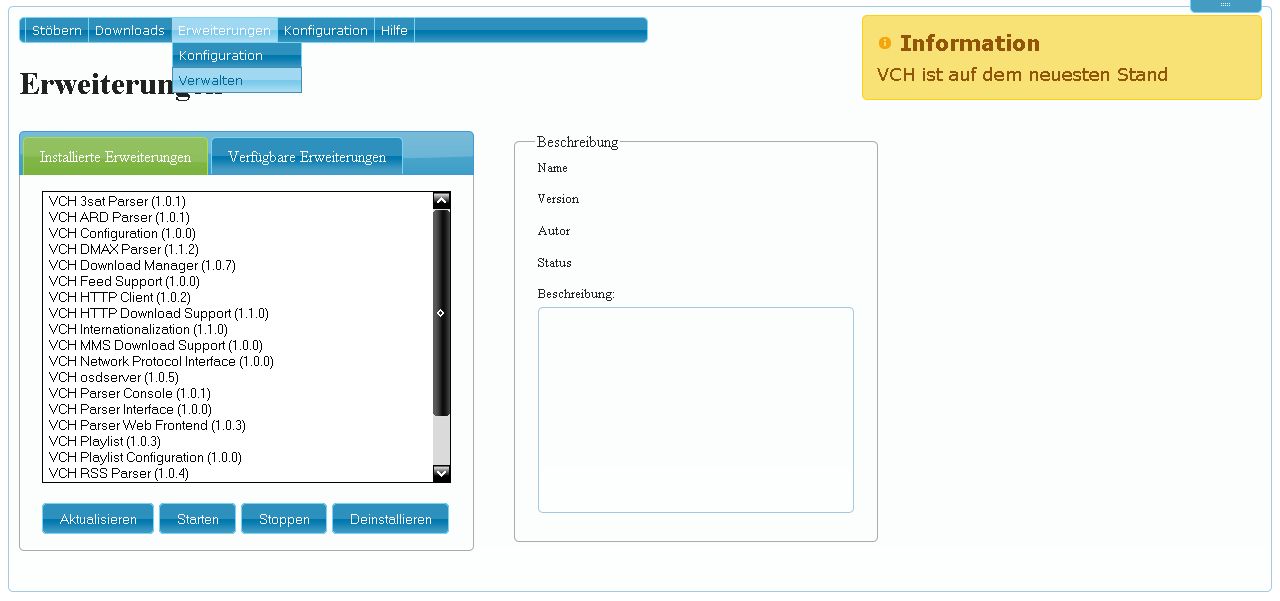Screen dimensions: 1280x601
Task: Select the Installierte Erweiterungen tab
Action: point(115,157)
